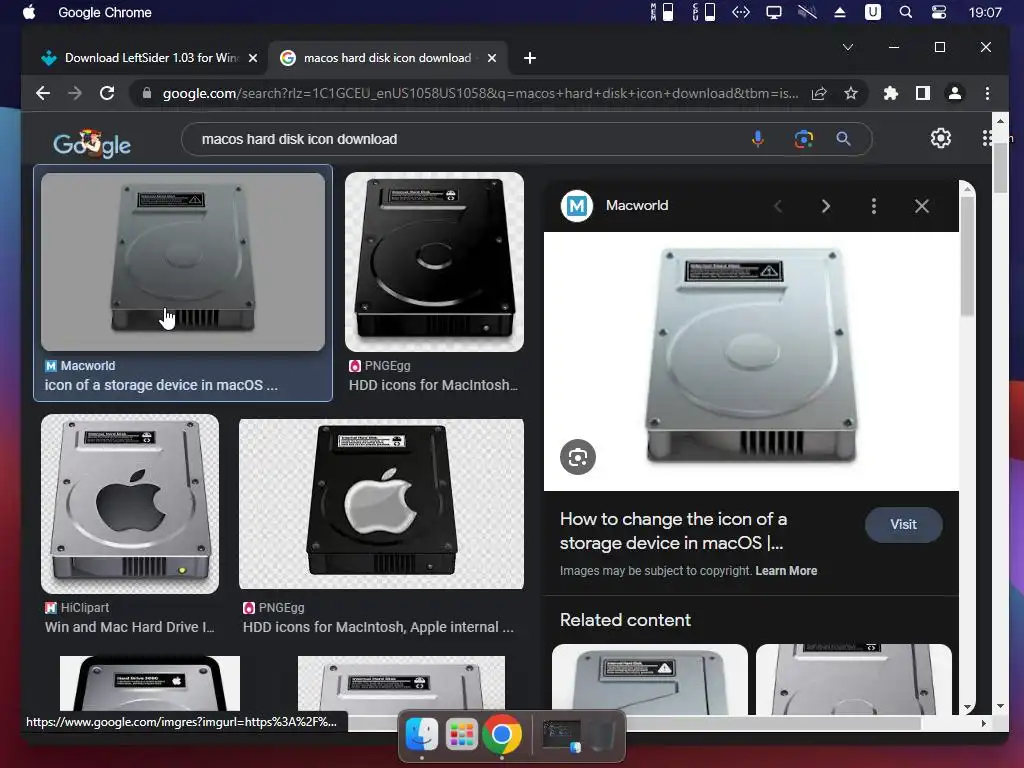Viewport: 1024px width, 768px height.
Task: Click the Chrome forward arrow
Action: click(75, 93)
